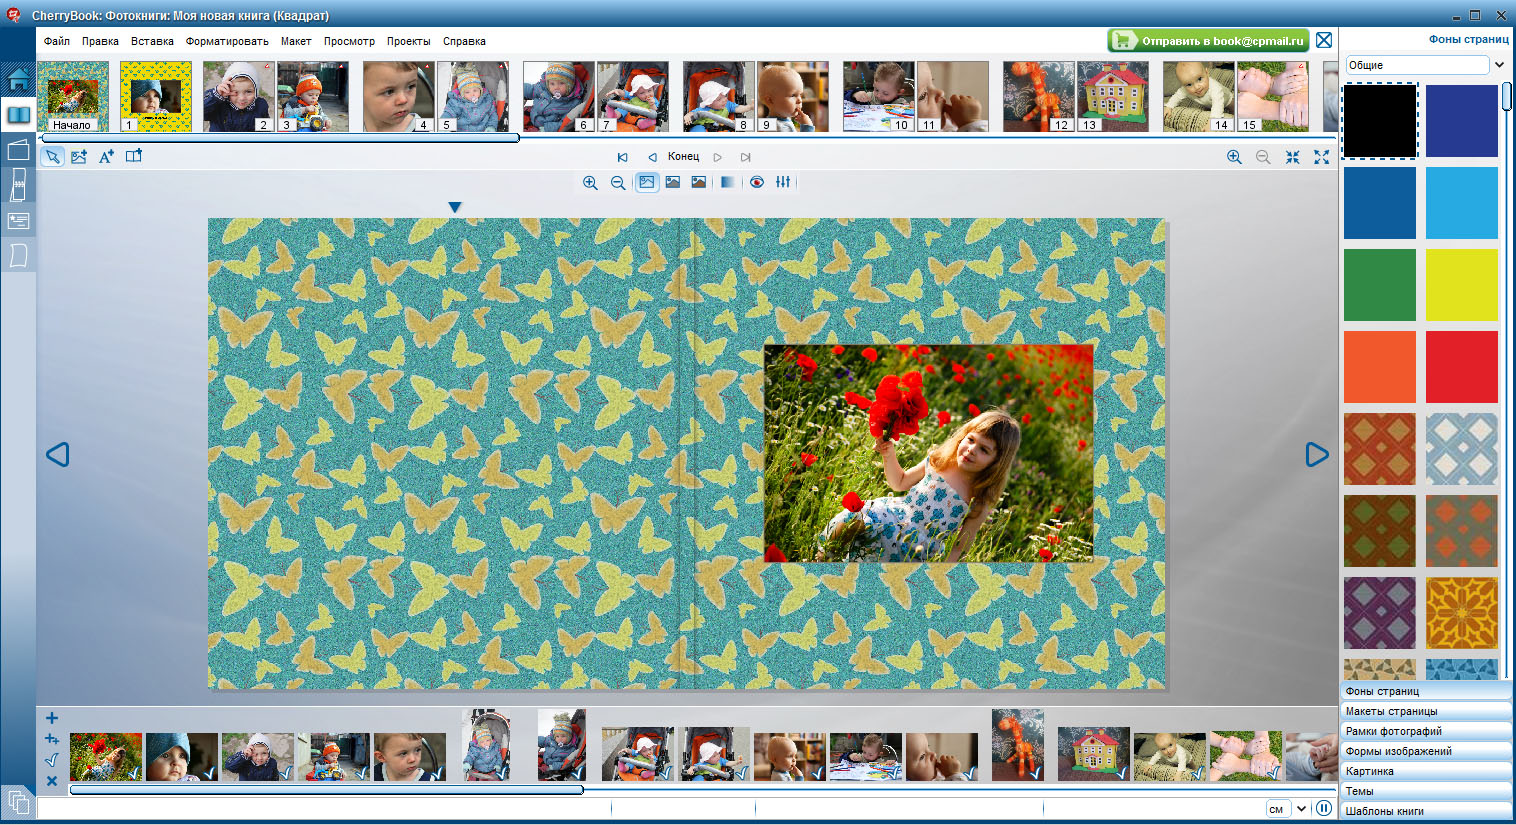
Task: Close the panel with crossed box icon
Action: point(1324,40)
